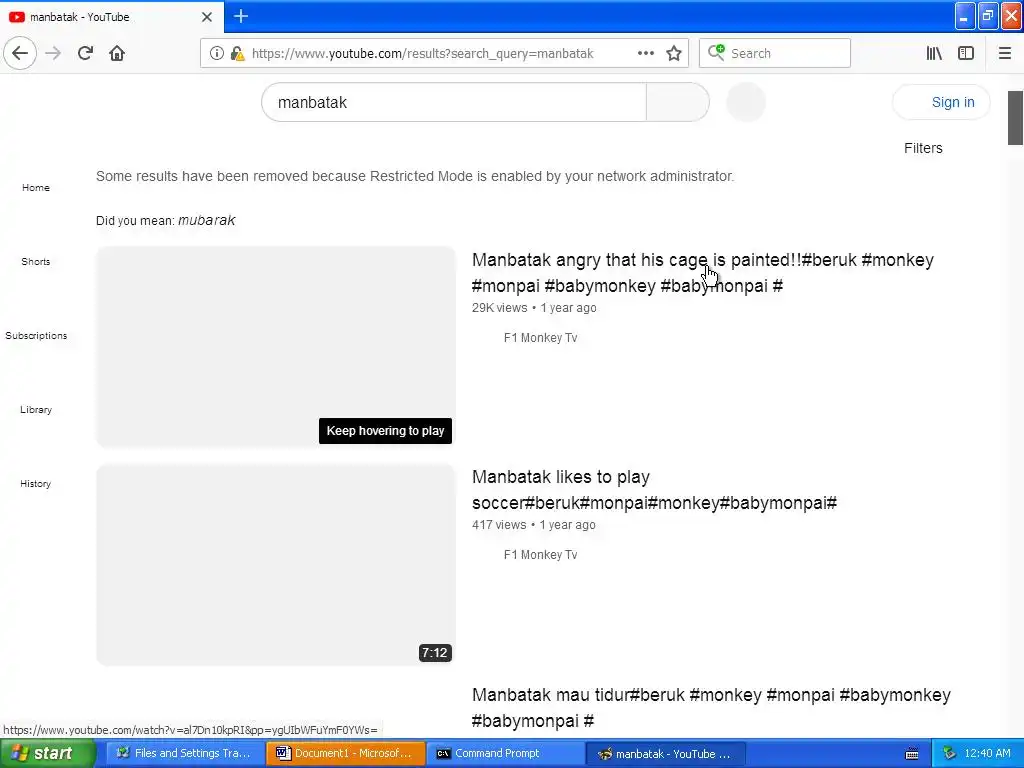Open the Firefox hamburger menu
The image size is (1024, 768).
click(x=1004, y=53)
